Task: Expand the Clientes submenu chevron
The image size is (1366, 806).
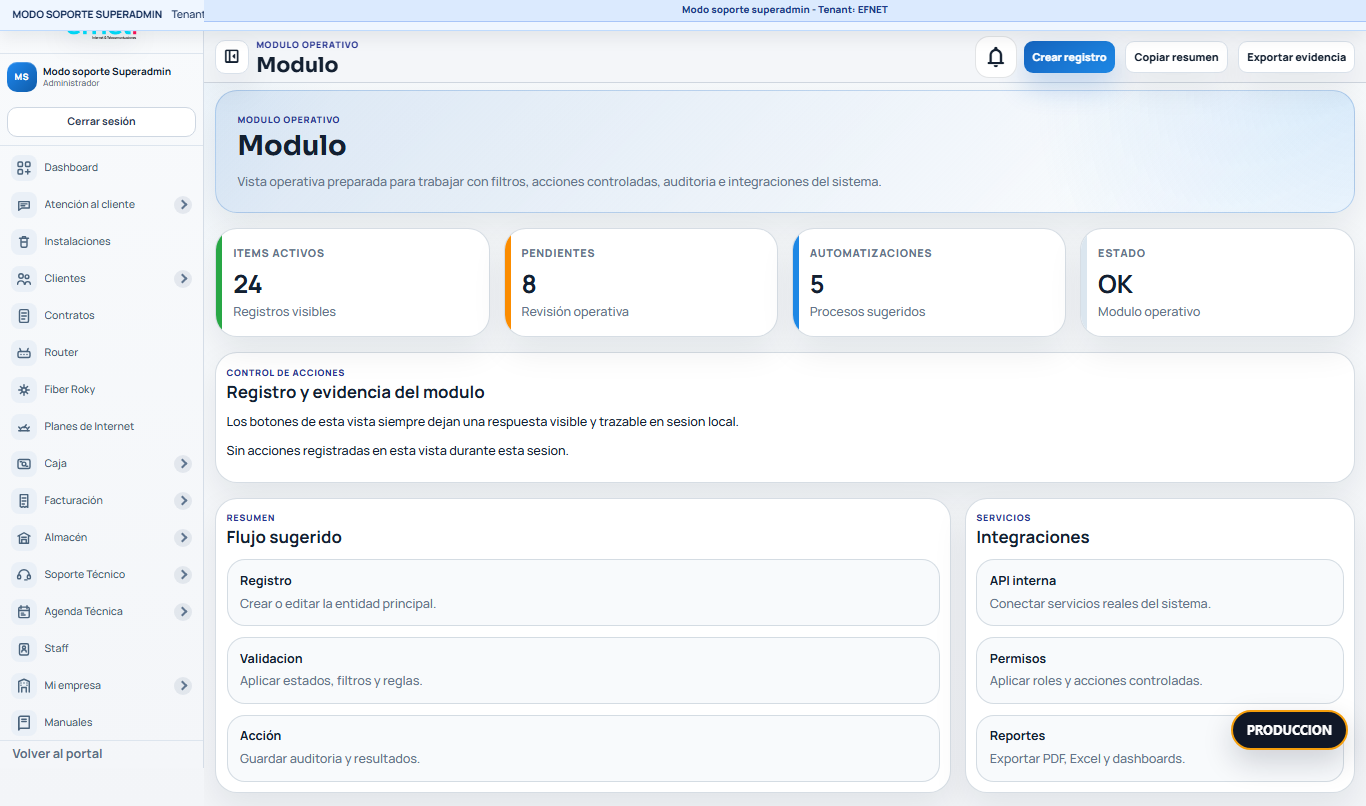Action: (183, 279)
